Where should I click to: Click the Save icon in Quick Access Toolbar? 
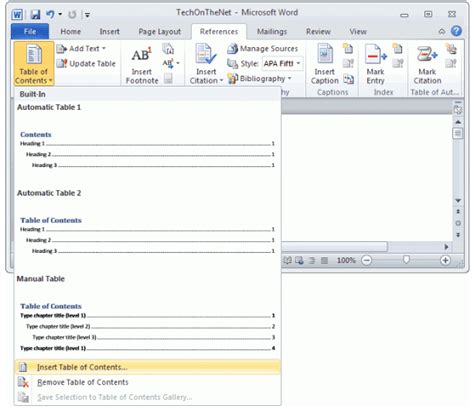pyautogui.click(x=35, y=14)
